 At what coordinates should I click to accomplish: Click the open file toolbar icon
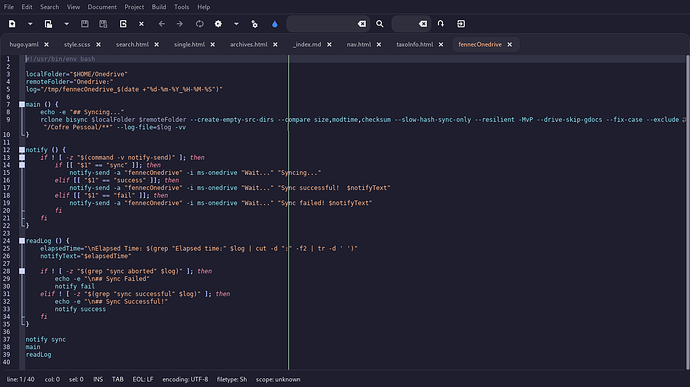[48, 24]
